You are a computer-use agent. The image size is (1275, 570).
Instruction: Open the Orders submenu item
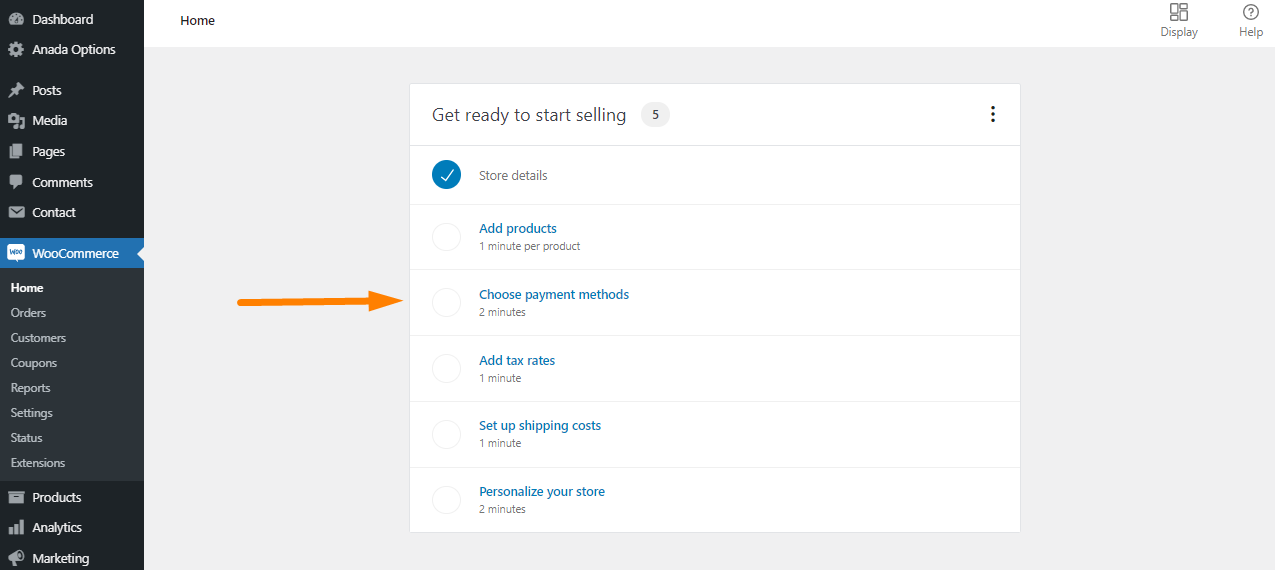(x=28, y=313)
